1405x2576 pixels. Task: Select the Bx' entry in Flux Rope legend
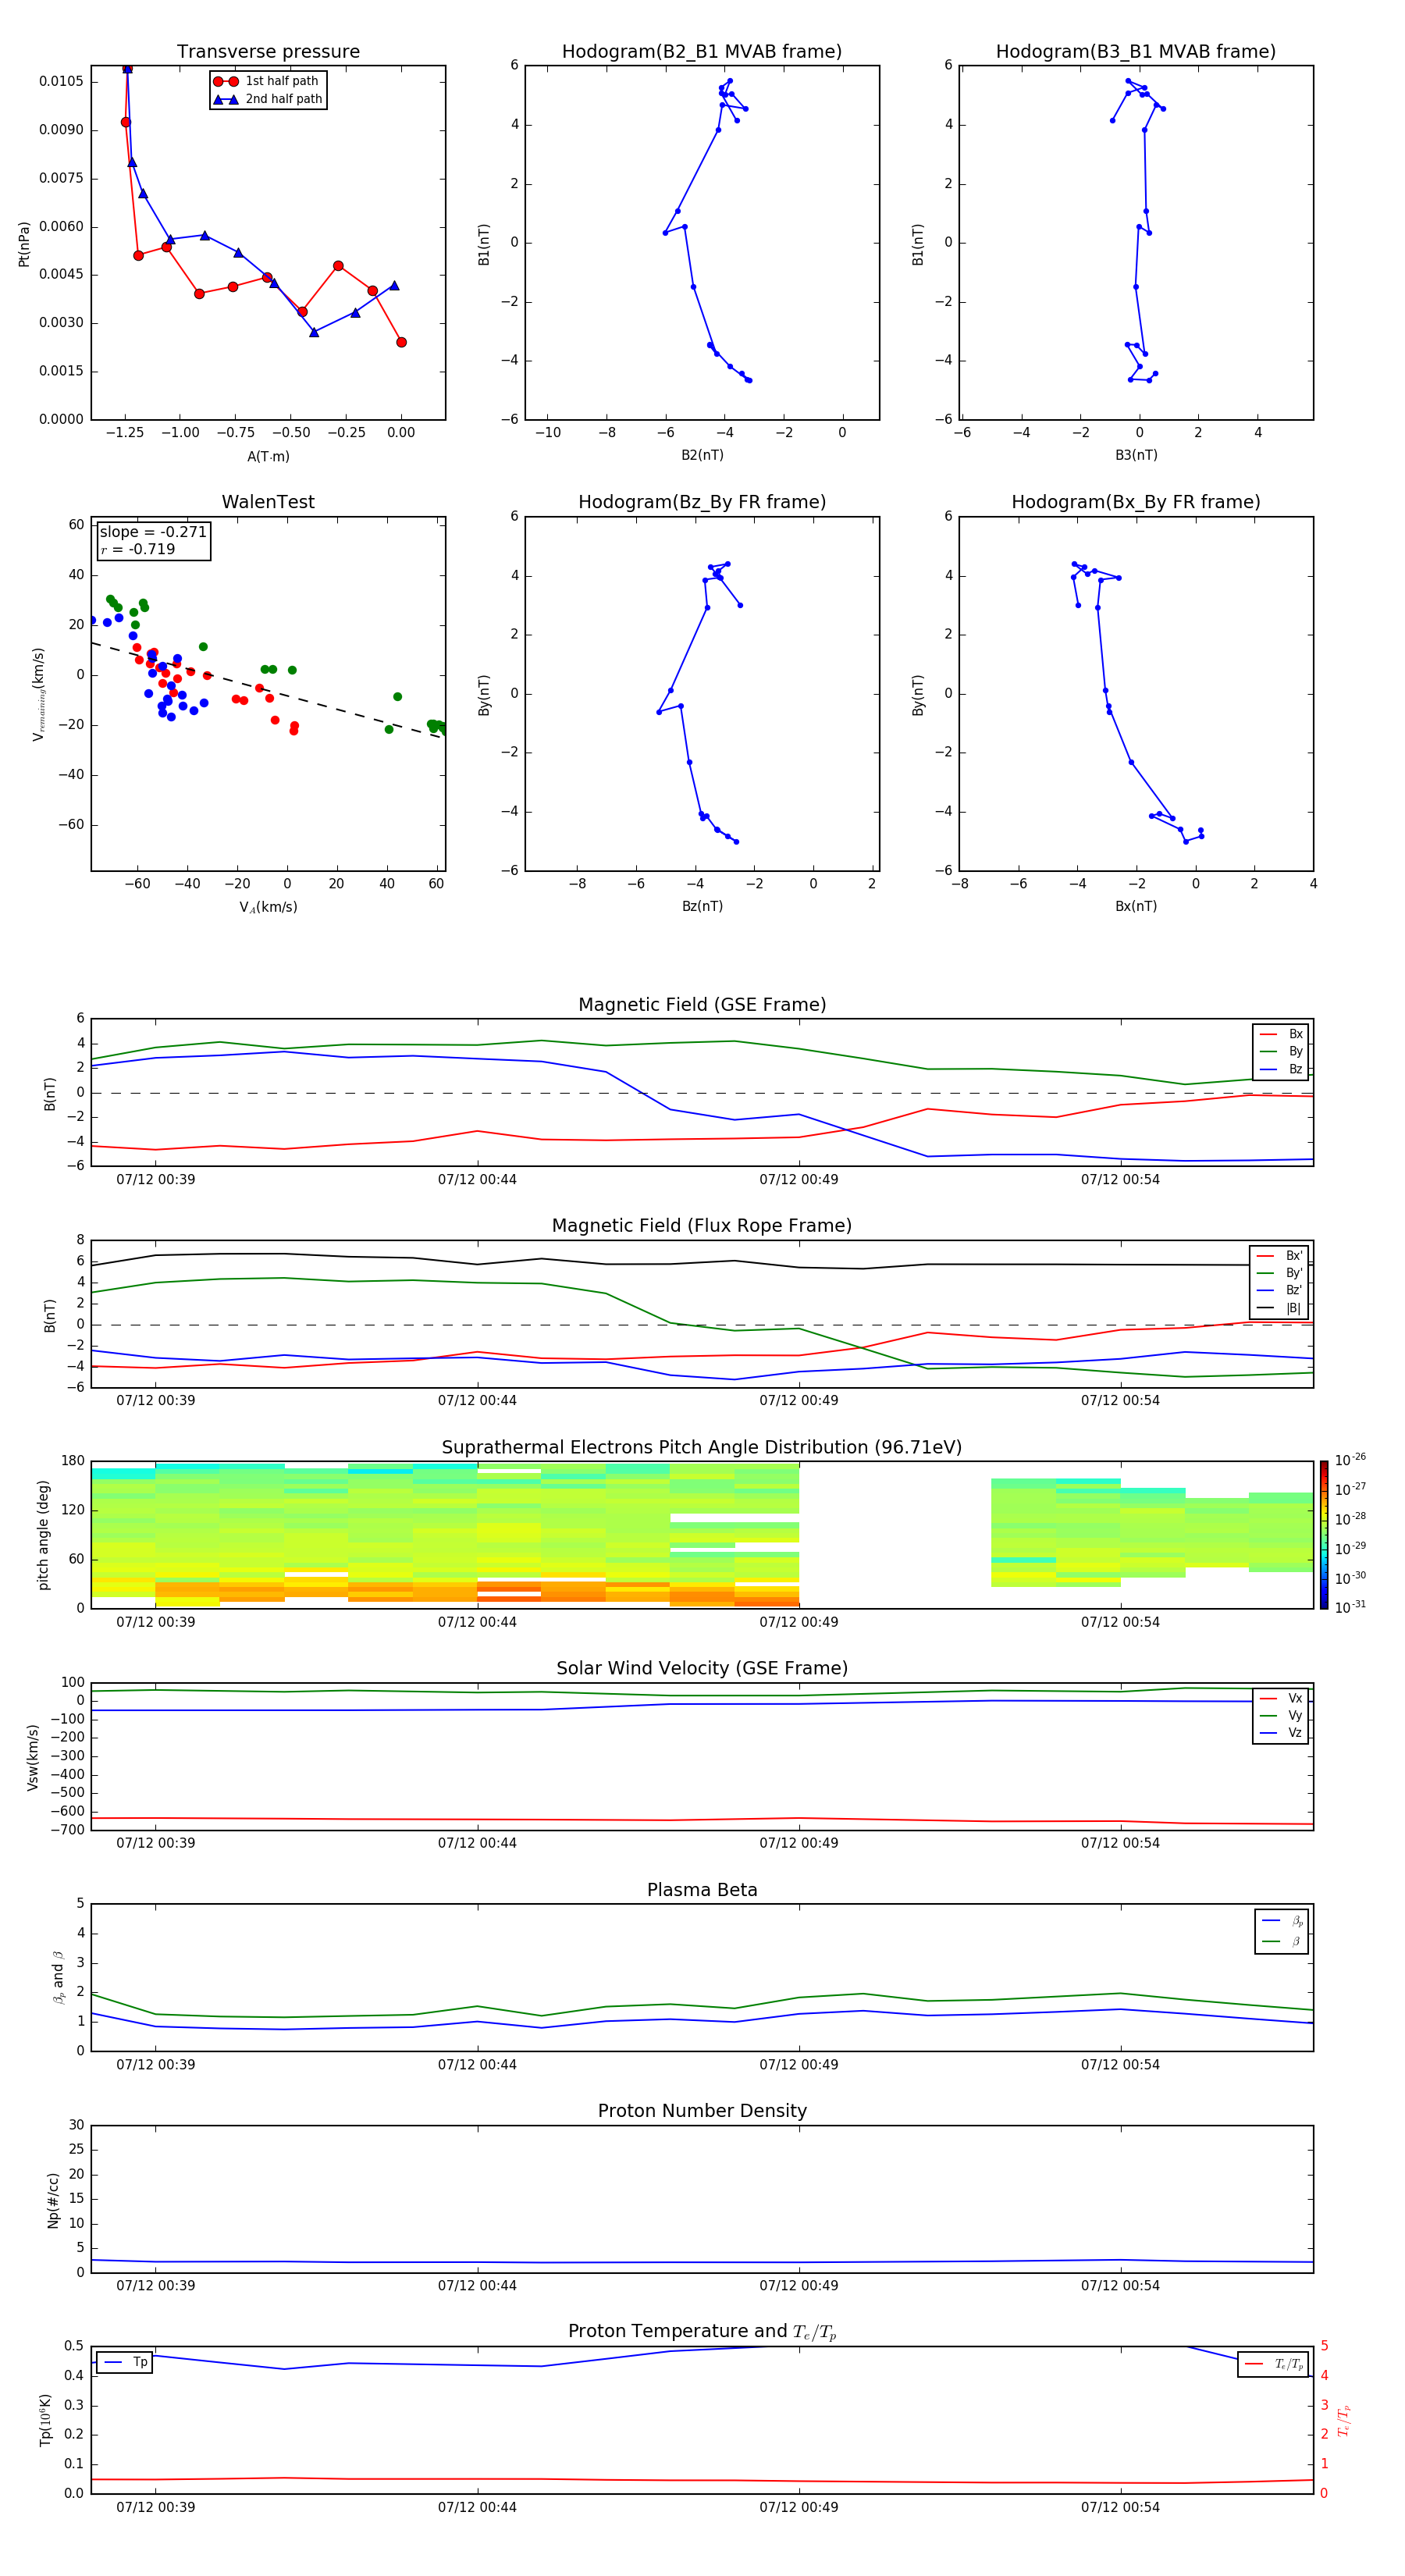point(1279,1256)
